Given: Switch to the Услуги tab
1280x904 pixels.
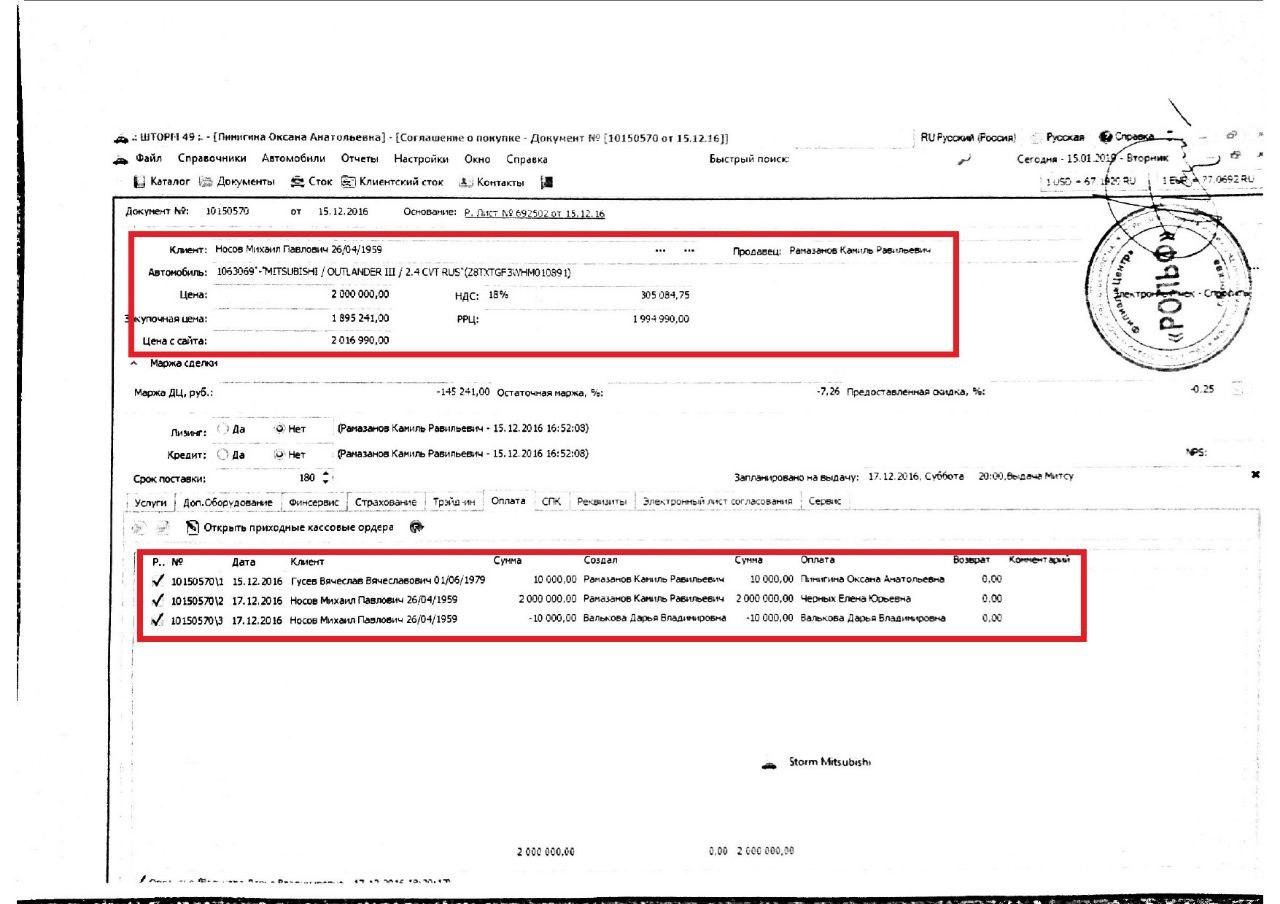Looking at the screenshot, I should [x=151, y=501].
